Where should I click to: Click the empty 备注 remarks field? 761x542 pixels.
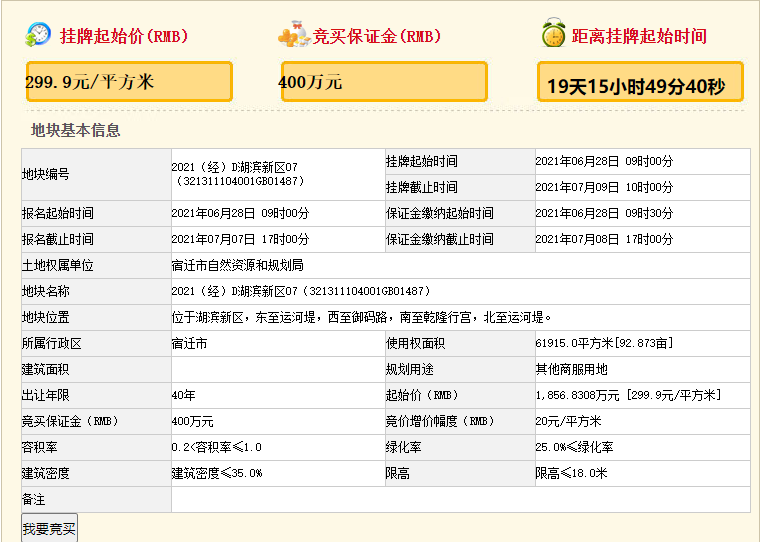(460, 499)
